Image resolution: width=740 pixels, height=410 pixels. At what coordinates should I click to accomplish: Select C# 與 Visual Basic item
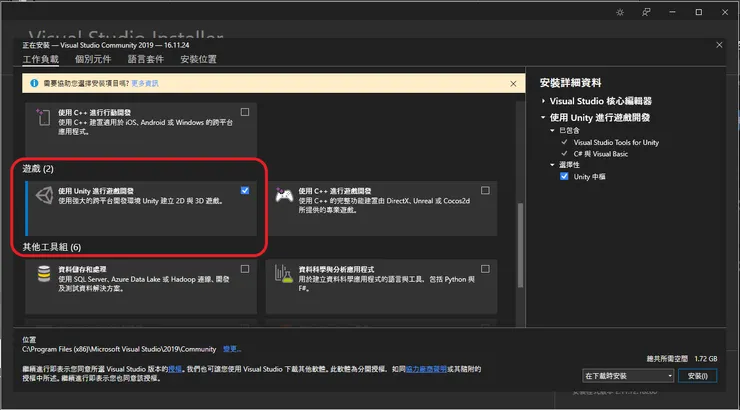[x=600, y=154]
